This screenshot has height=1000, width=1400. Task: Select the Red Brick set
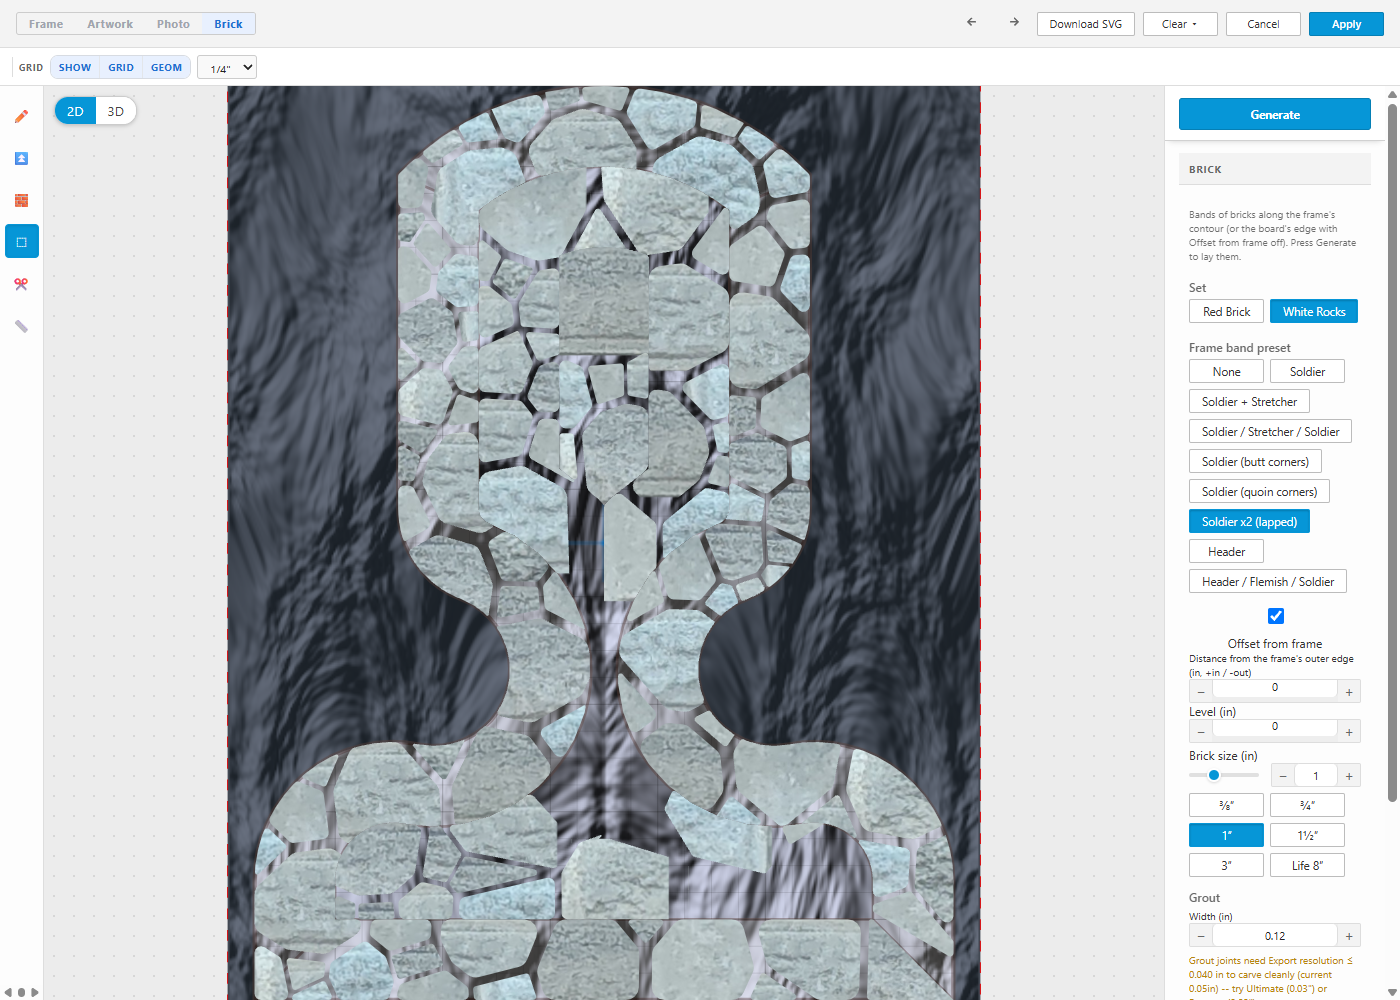click(x=1226, y=311)
